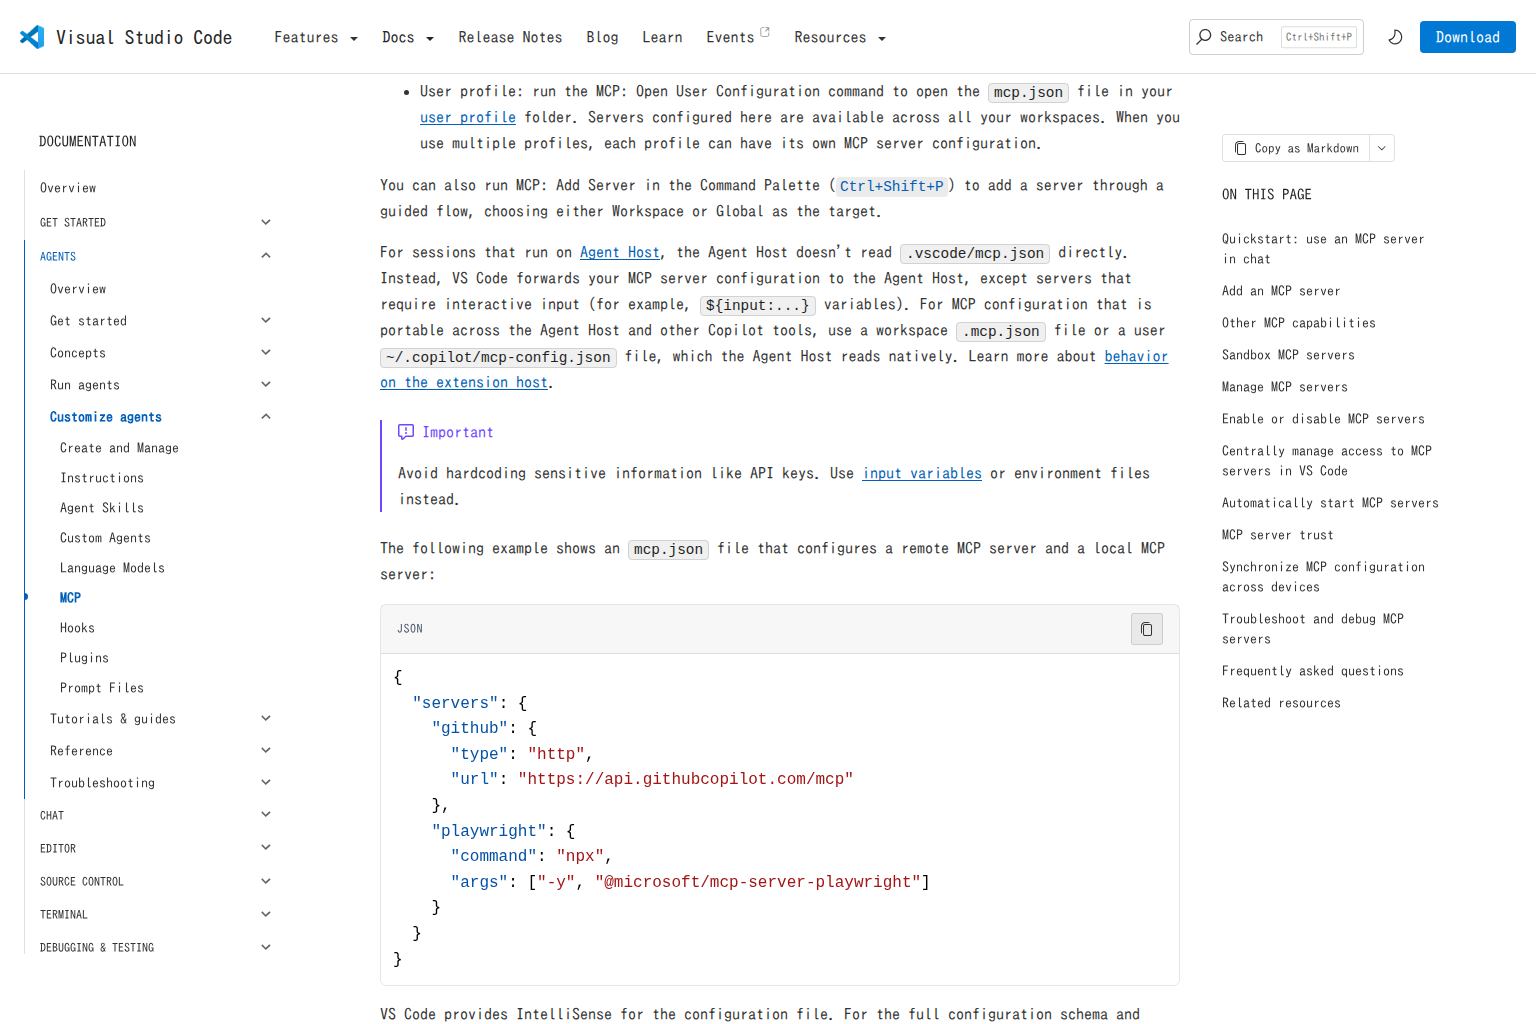Screen dimensions: 1536x1024
Task: Click the Visual Studio Code logo icon
Action: [x=32, y=37]
